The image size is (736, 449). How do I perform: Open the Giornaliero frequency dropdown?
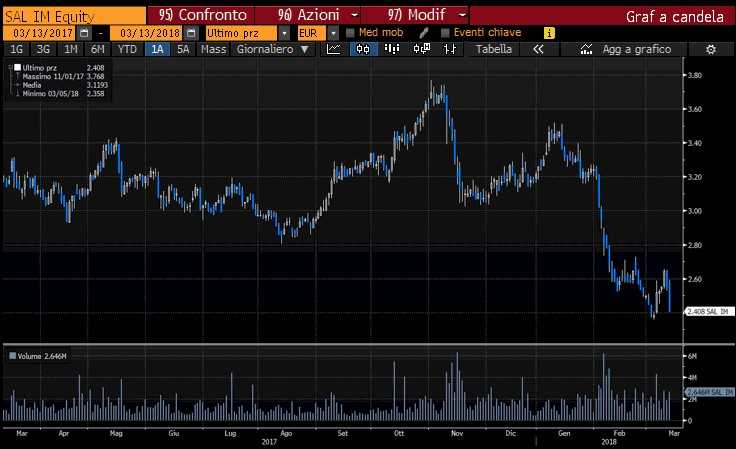(x=270, y=49)
